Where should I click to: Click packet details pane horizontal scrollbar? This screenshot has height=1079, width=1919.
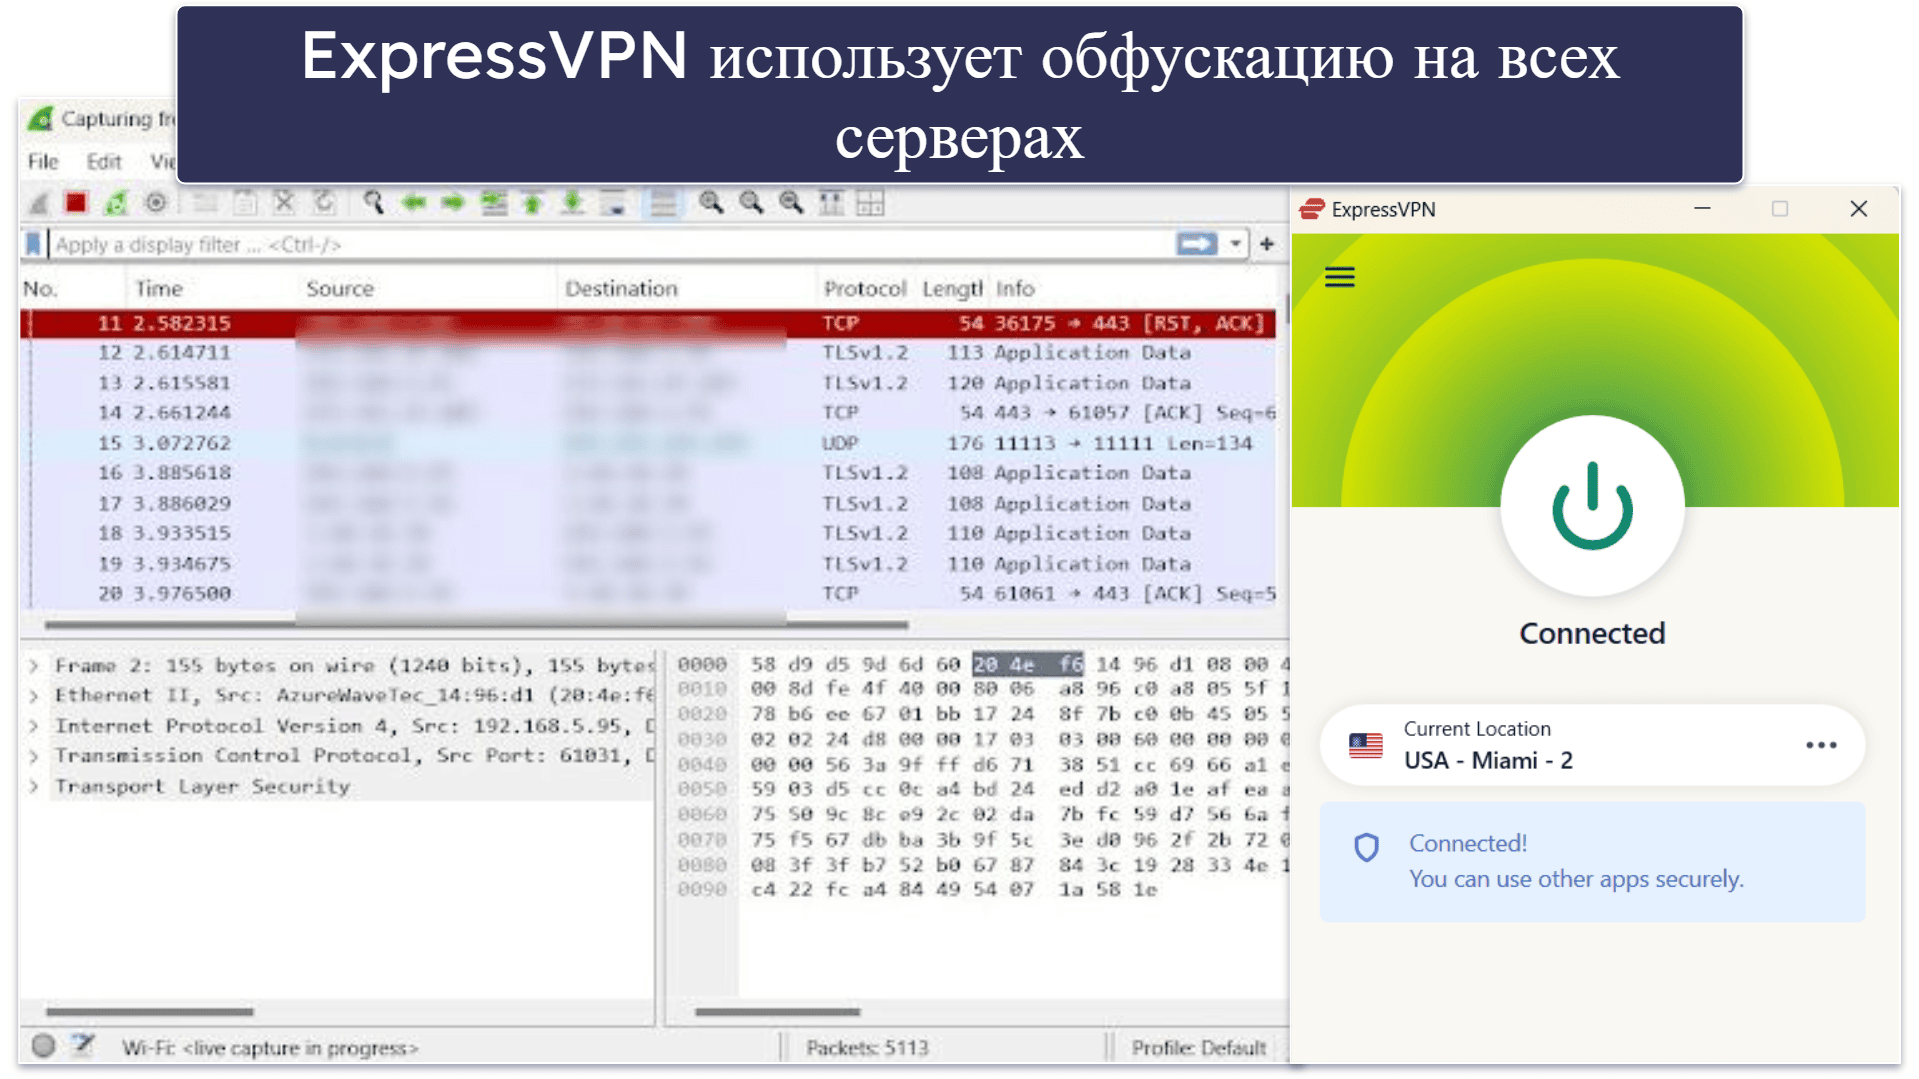click(x=150, y=1012)
